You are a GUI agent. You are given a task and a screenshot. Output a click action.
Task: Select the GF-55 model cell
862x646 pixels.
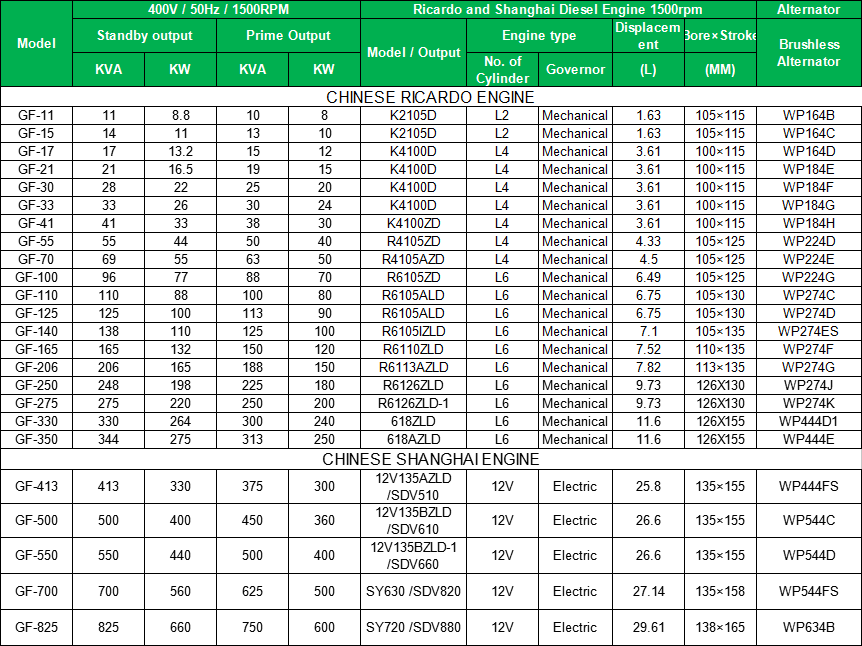(36, 241)
